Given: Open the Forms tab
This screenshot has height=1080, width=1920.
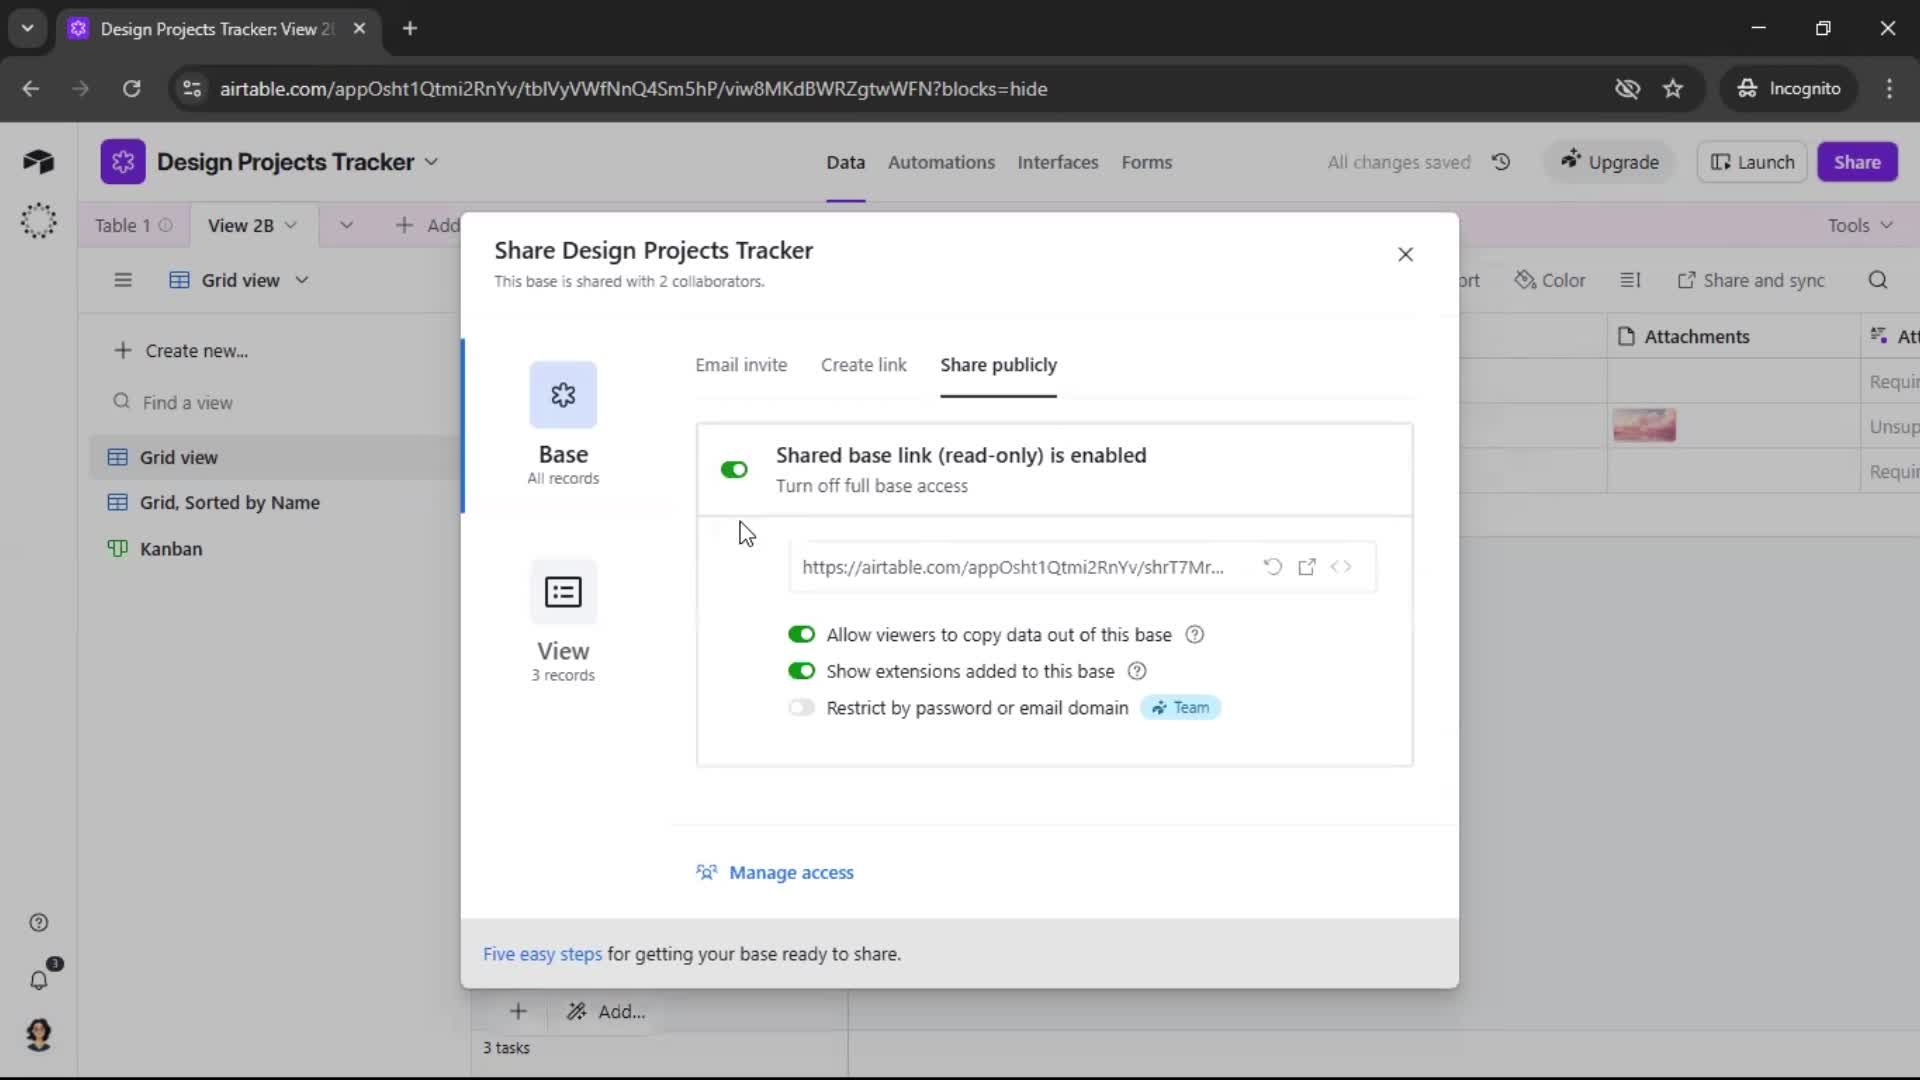Looking at the screenshot, I should (1146, 162).
